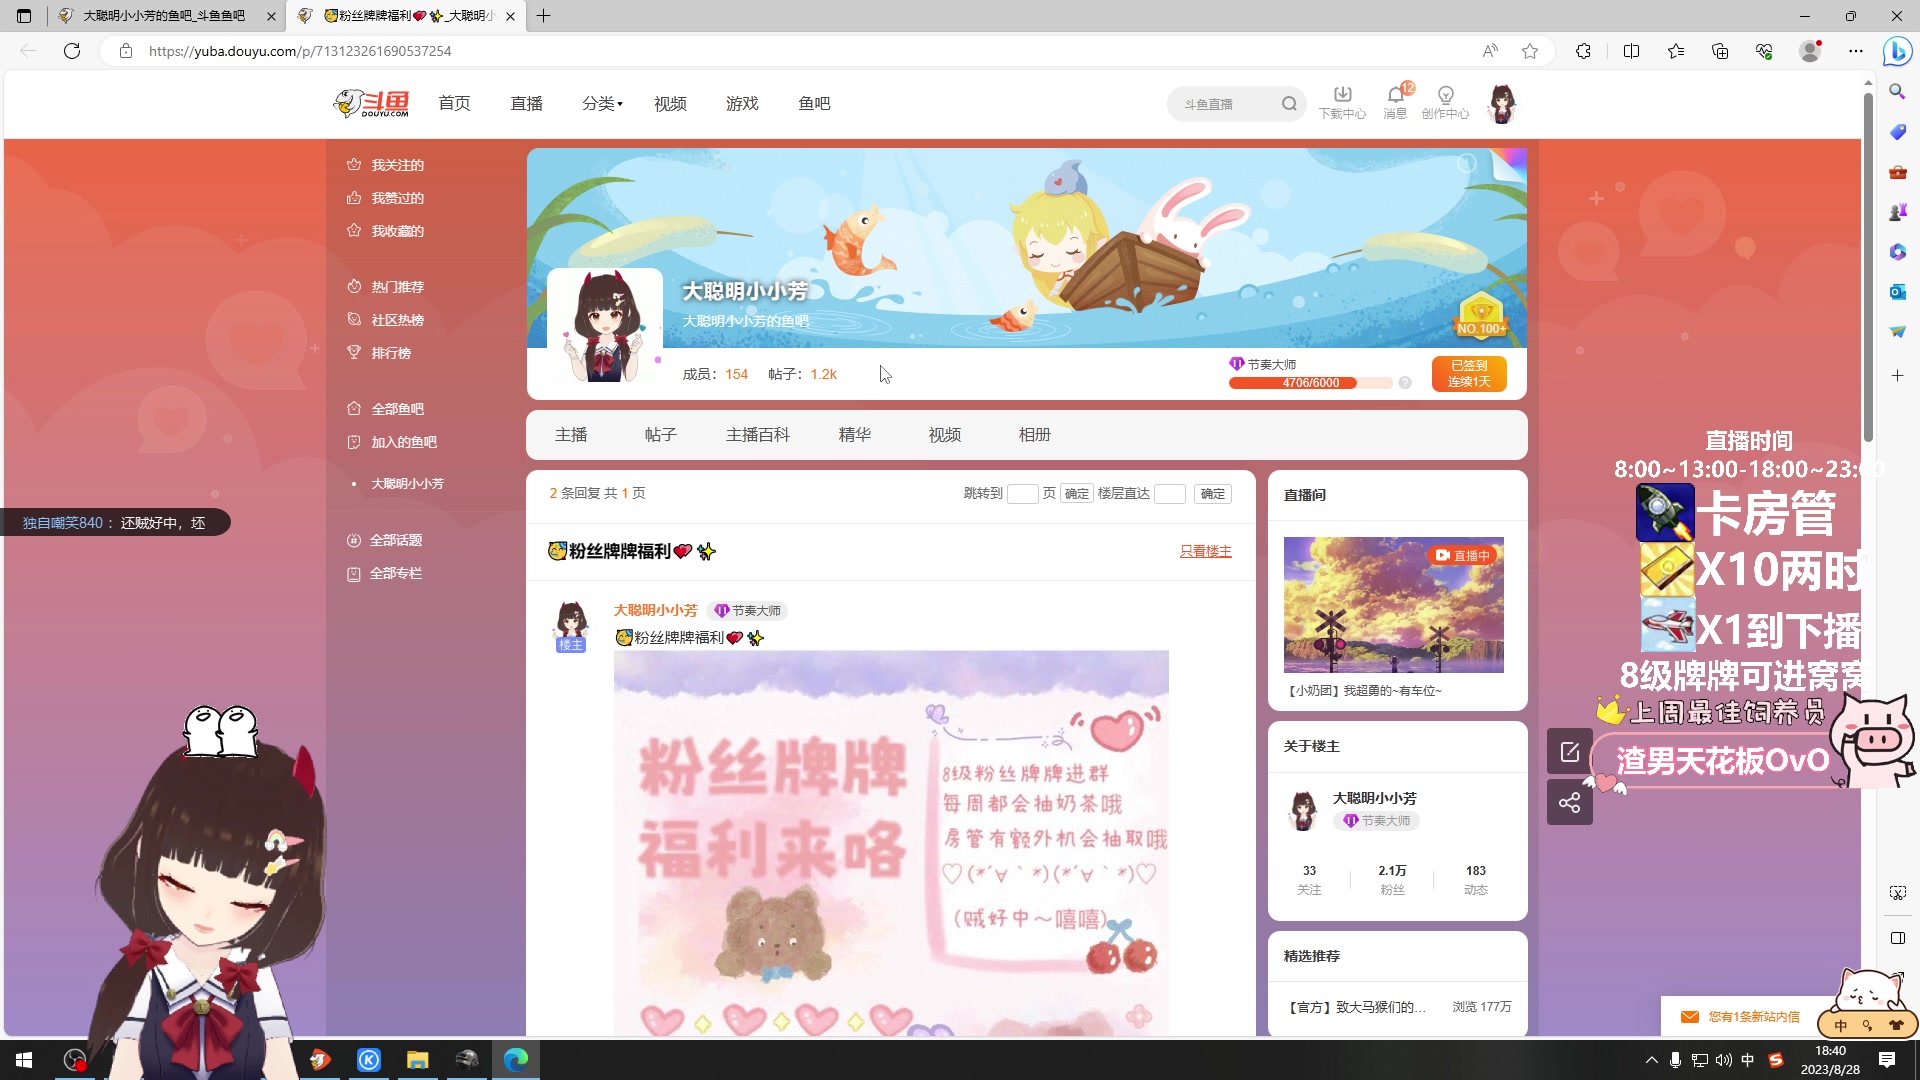Expand the 分类 dropdown menu
Viewport: 1920px width, 1080px height.
[x=602, y=104]
